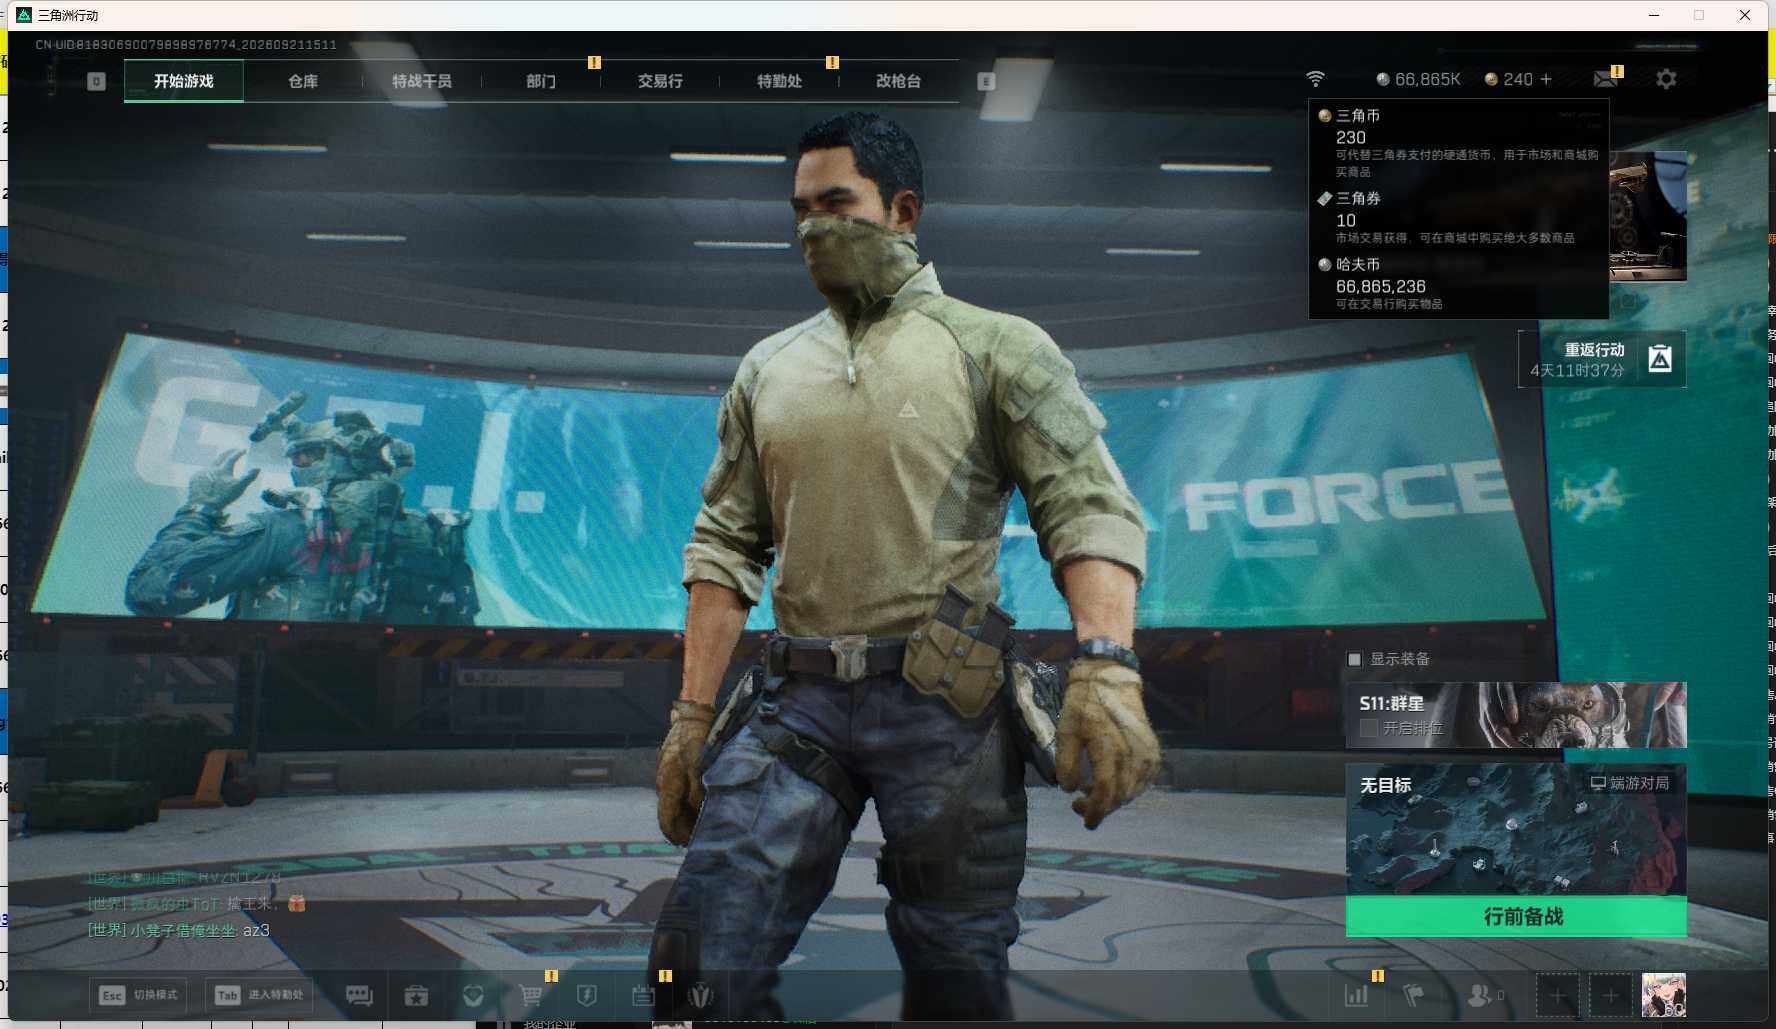Open the diamond-in-hands icon in bottom bar
Viewport: 1776px width, 1029px height.
pyautogui.click(x=473, y=995)
